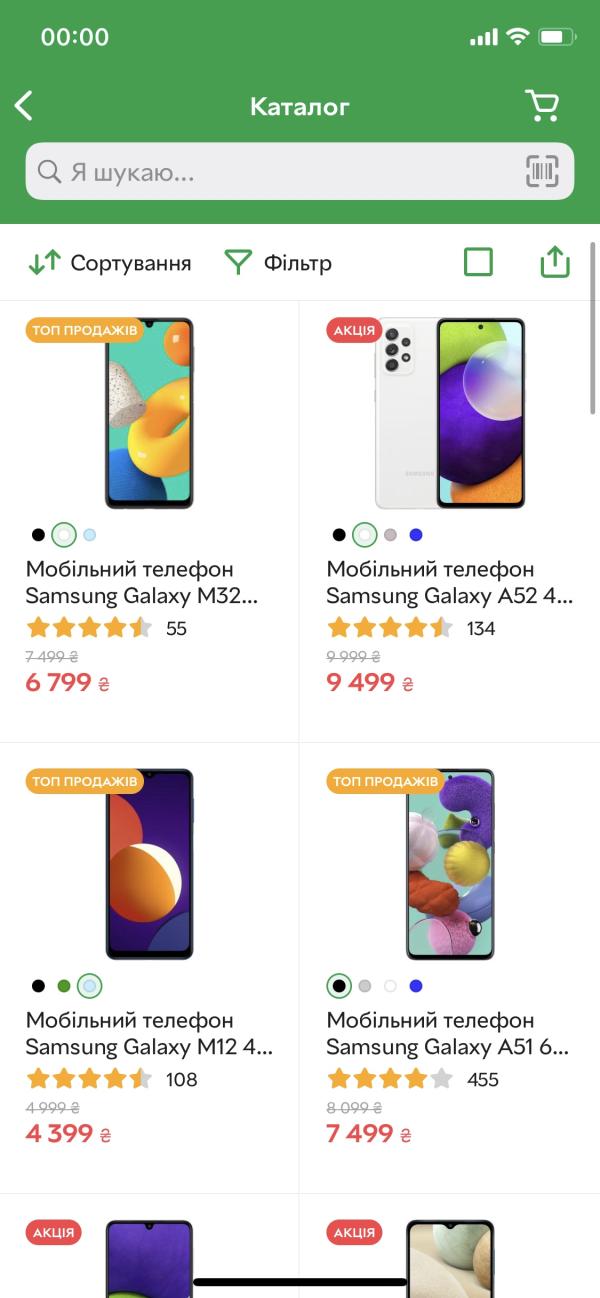Tap the Samsung Galaxy A52 phone image
The image size is (600, 1298).
pos(449,413)
